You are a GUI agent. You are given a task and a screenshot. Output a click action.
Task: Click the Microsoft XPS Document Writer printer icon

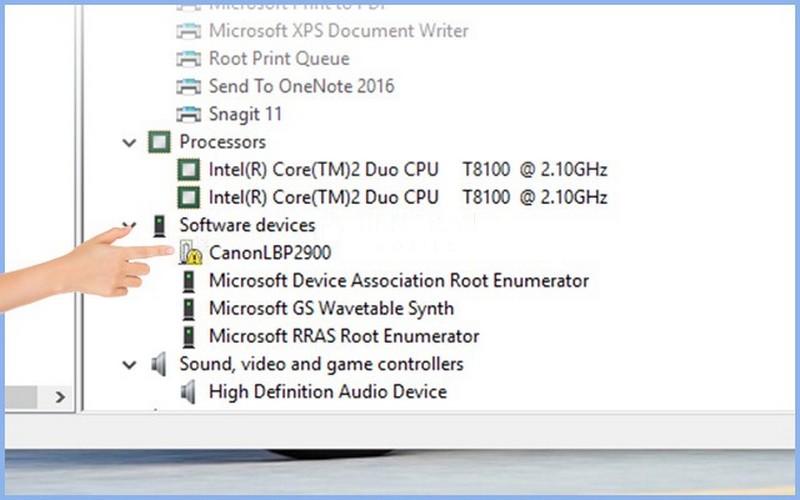(188, 31)
